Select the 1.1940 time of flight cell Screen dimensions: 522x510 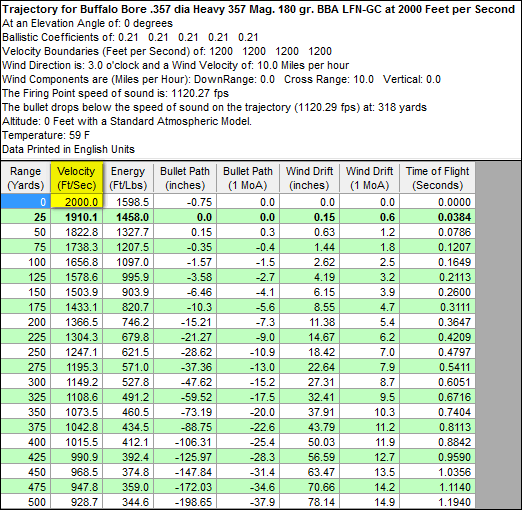437,502
